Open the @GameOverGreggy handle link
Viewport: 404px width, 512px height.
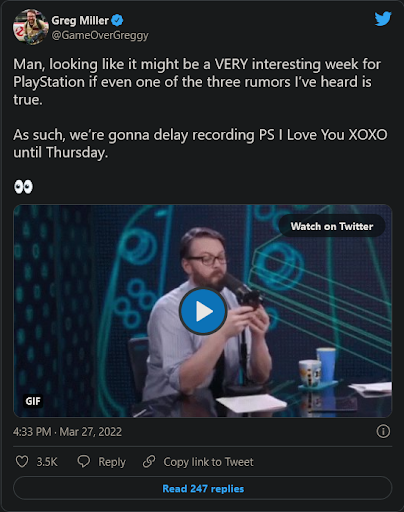pos(100,35)
